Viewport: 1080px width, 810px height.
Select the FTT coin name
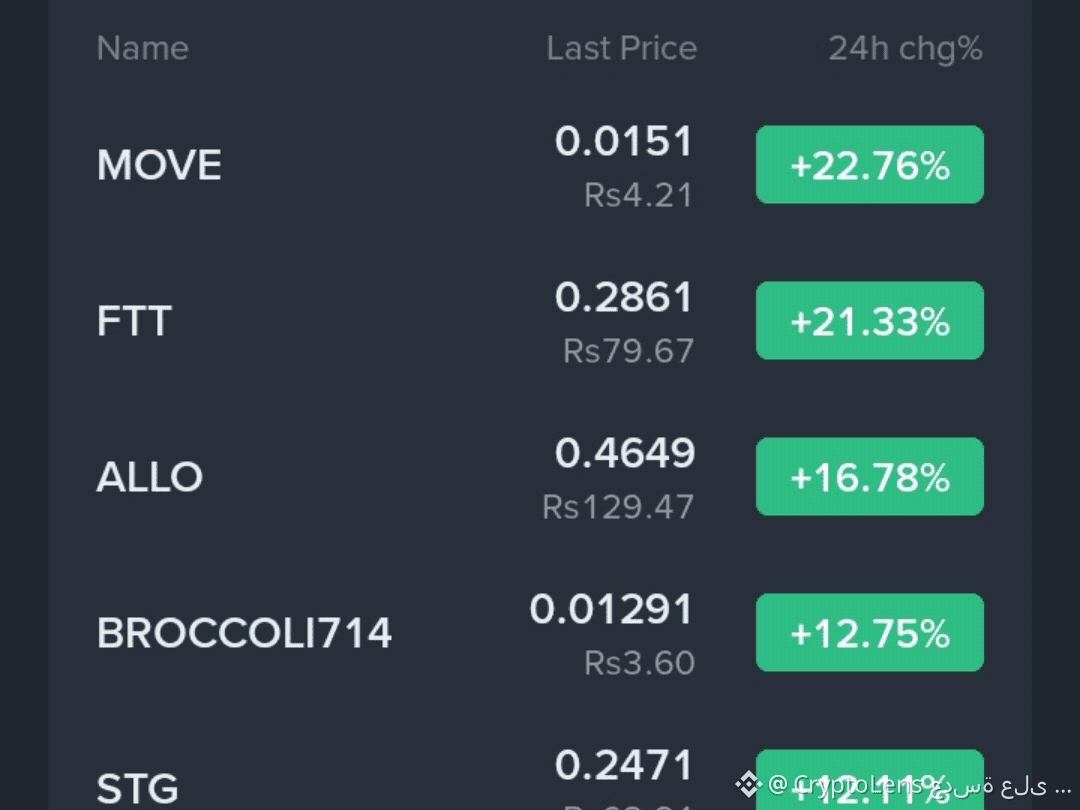(134, 321)
